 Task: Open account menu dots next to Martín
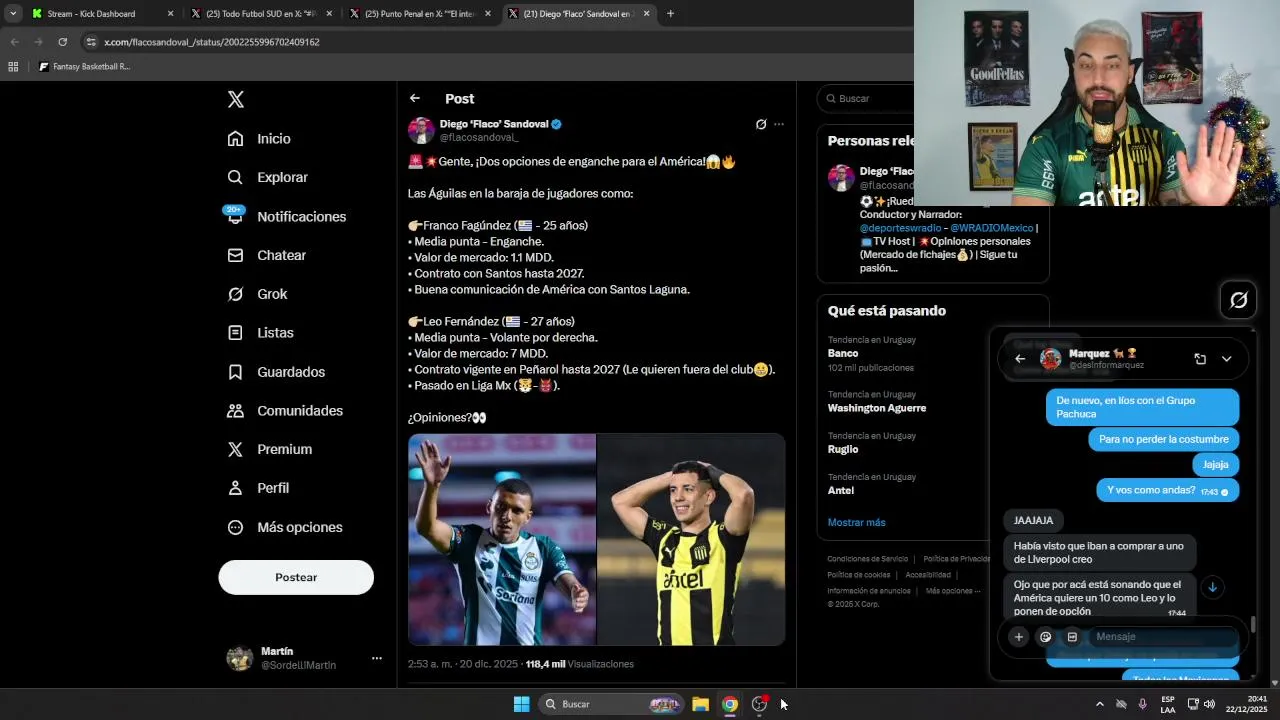(x=377, y=658)
